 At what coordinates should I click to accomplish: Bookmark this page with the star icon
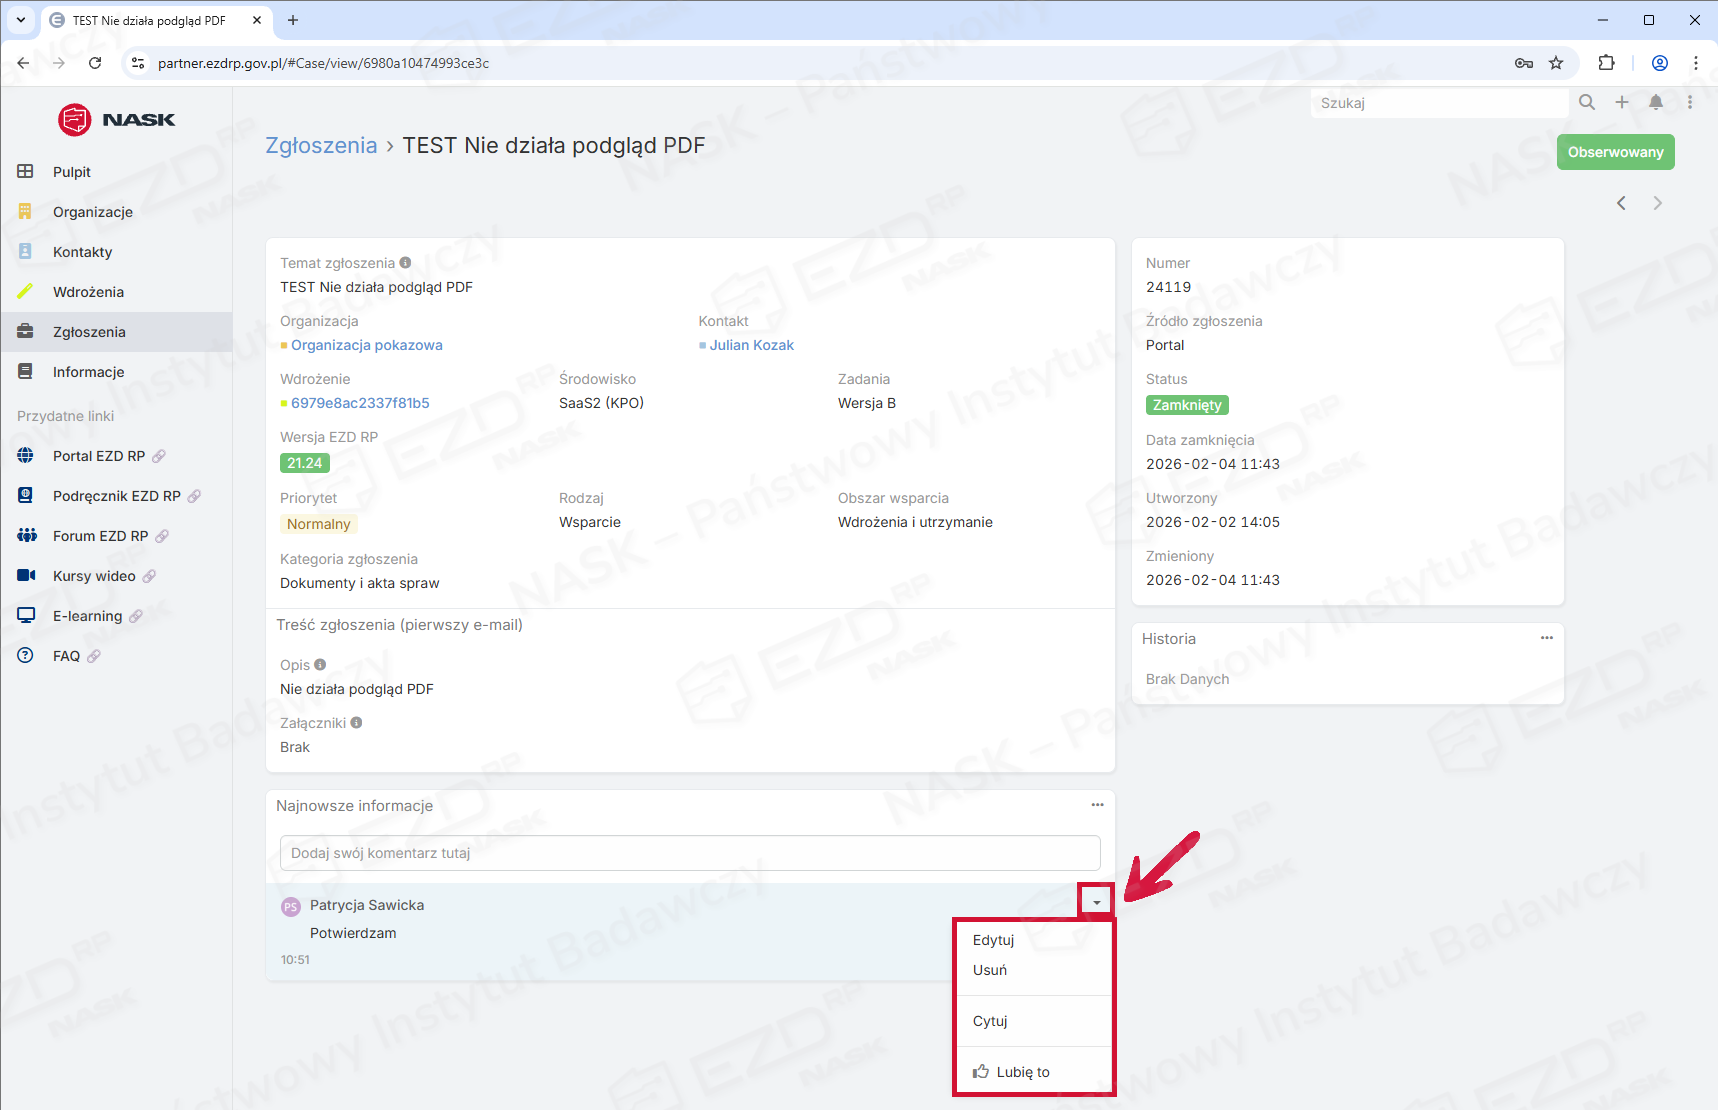tap(1556, 63)
